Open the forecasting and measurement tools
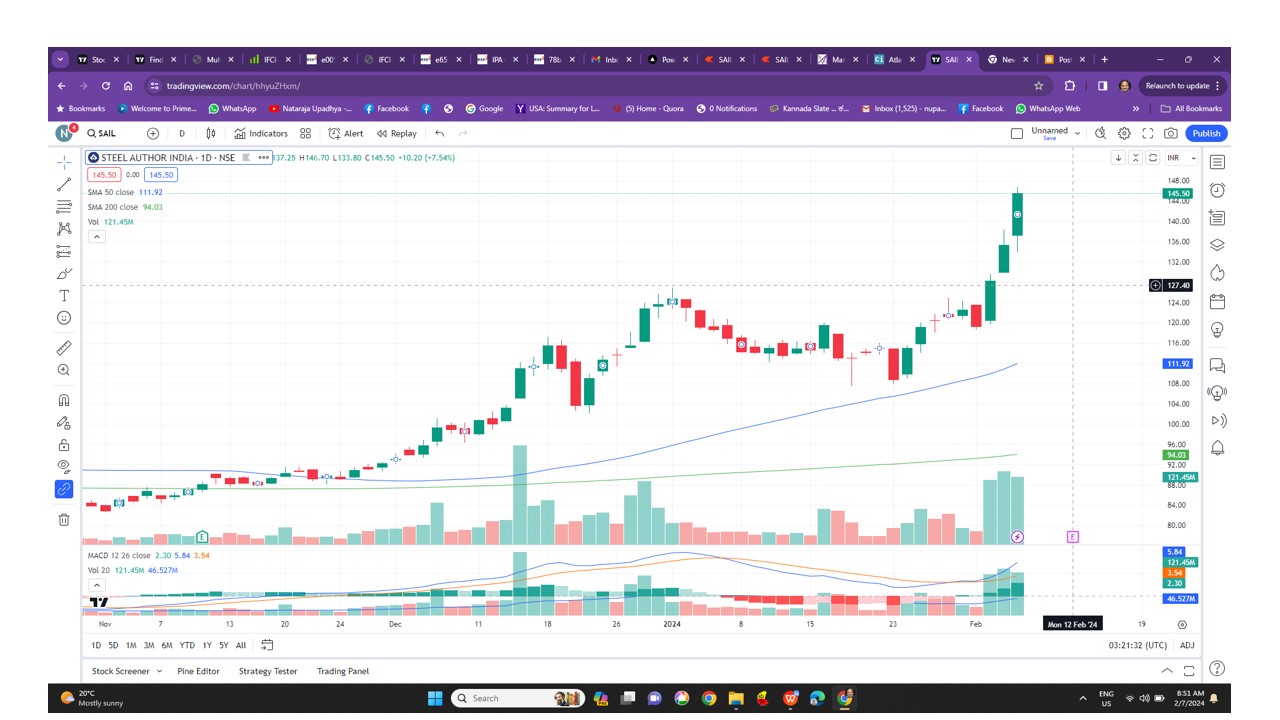This screenshot has width=1280, height=720. (64, 251)
